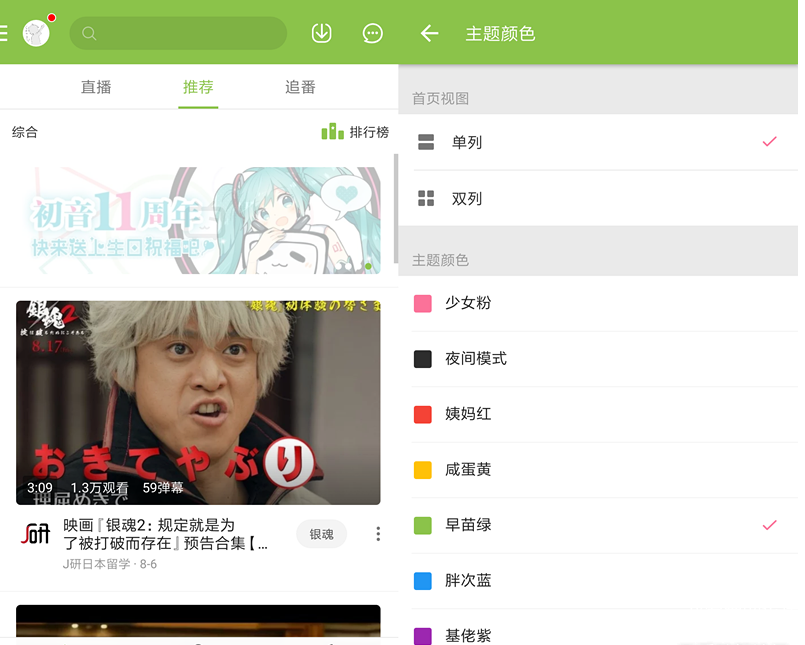805x645 pixels.
Task: Click the 银魂 tag button
Action: tap(321, 534)
